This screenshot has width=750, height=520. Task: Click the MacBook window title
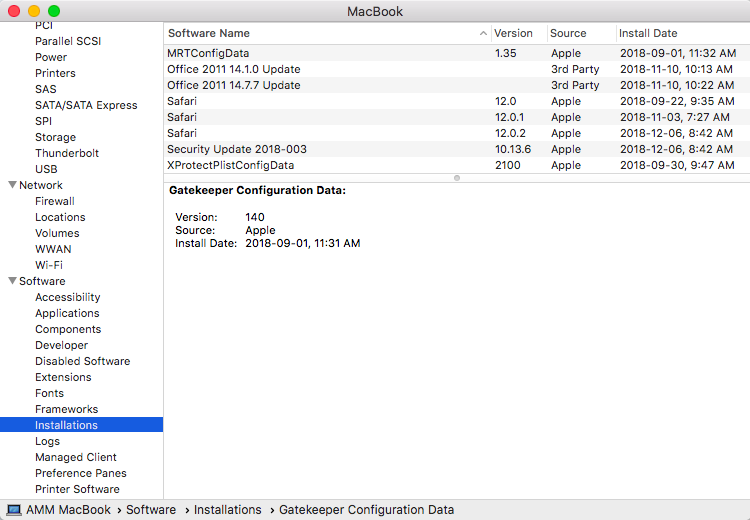(375, 11)
